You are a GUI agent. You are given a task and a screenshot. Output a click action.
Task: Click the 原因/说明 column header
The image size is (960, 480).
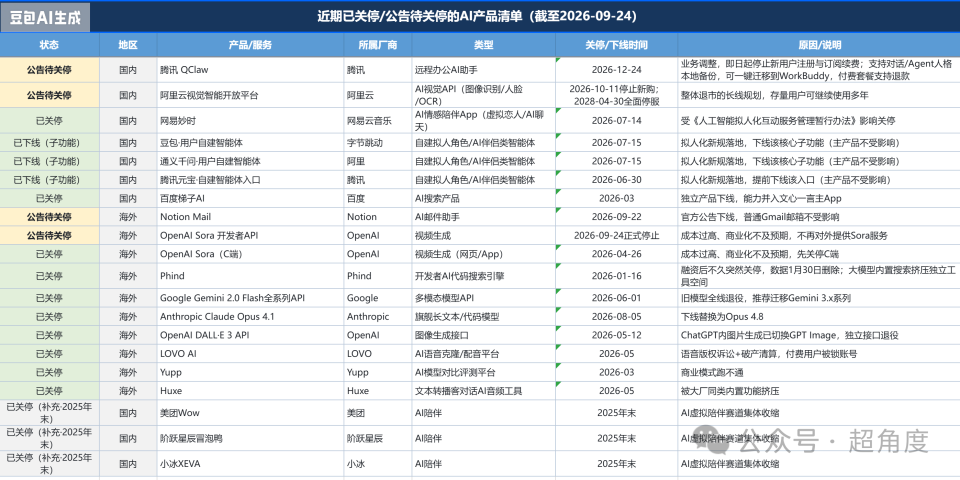click(819, 45)
